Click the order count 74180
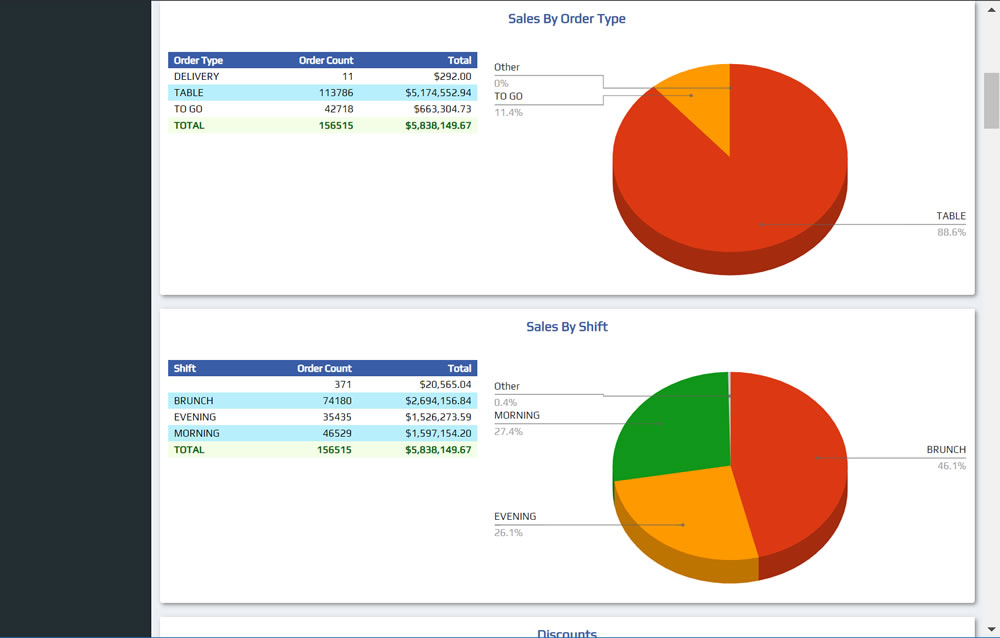The height and width of the screenshot is (638, 1000). tap(337, 401)
